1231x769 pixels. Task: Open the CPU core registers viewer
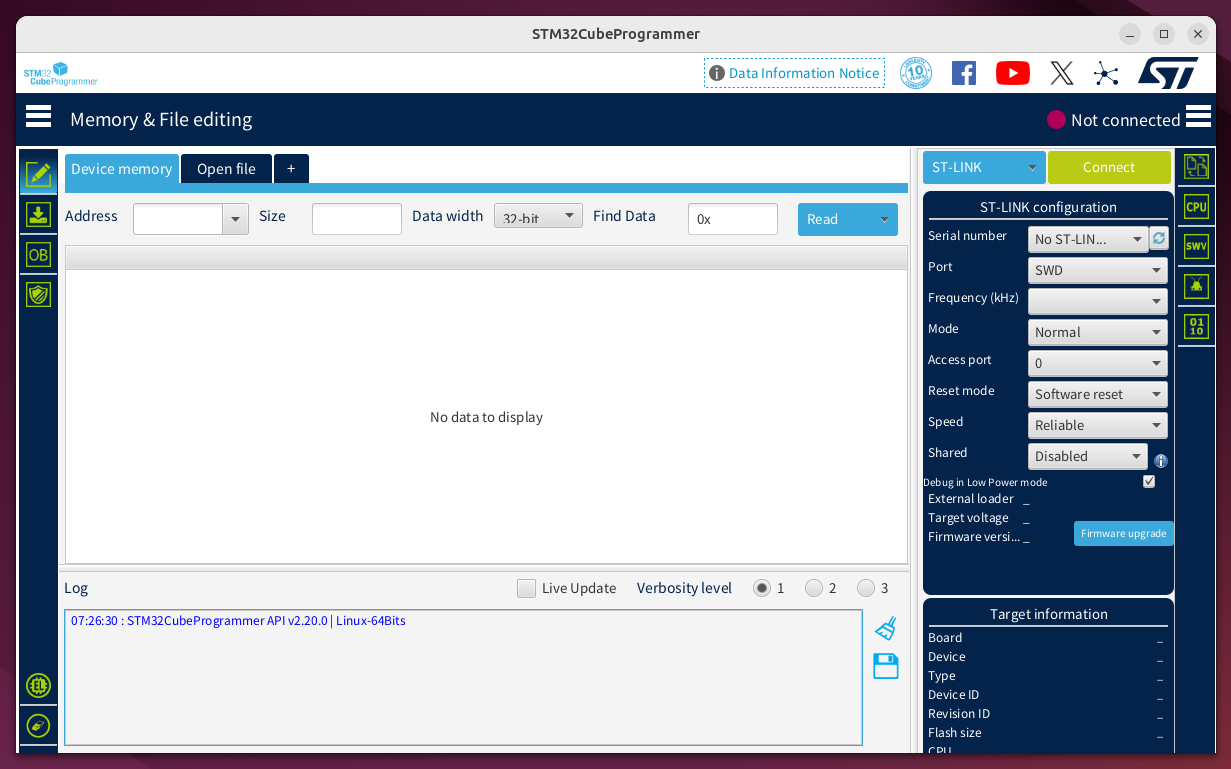1196,206
